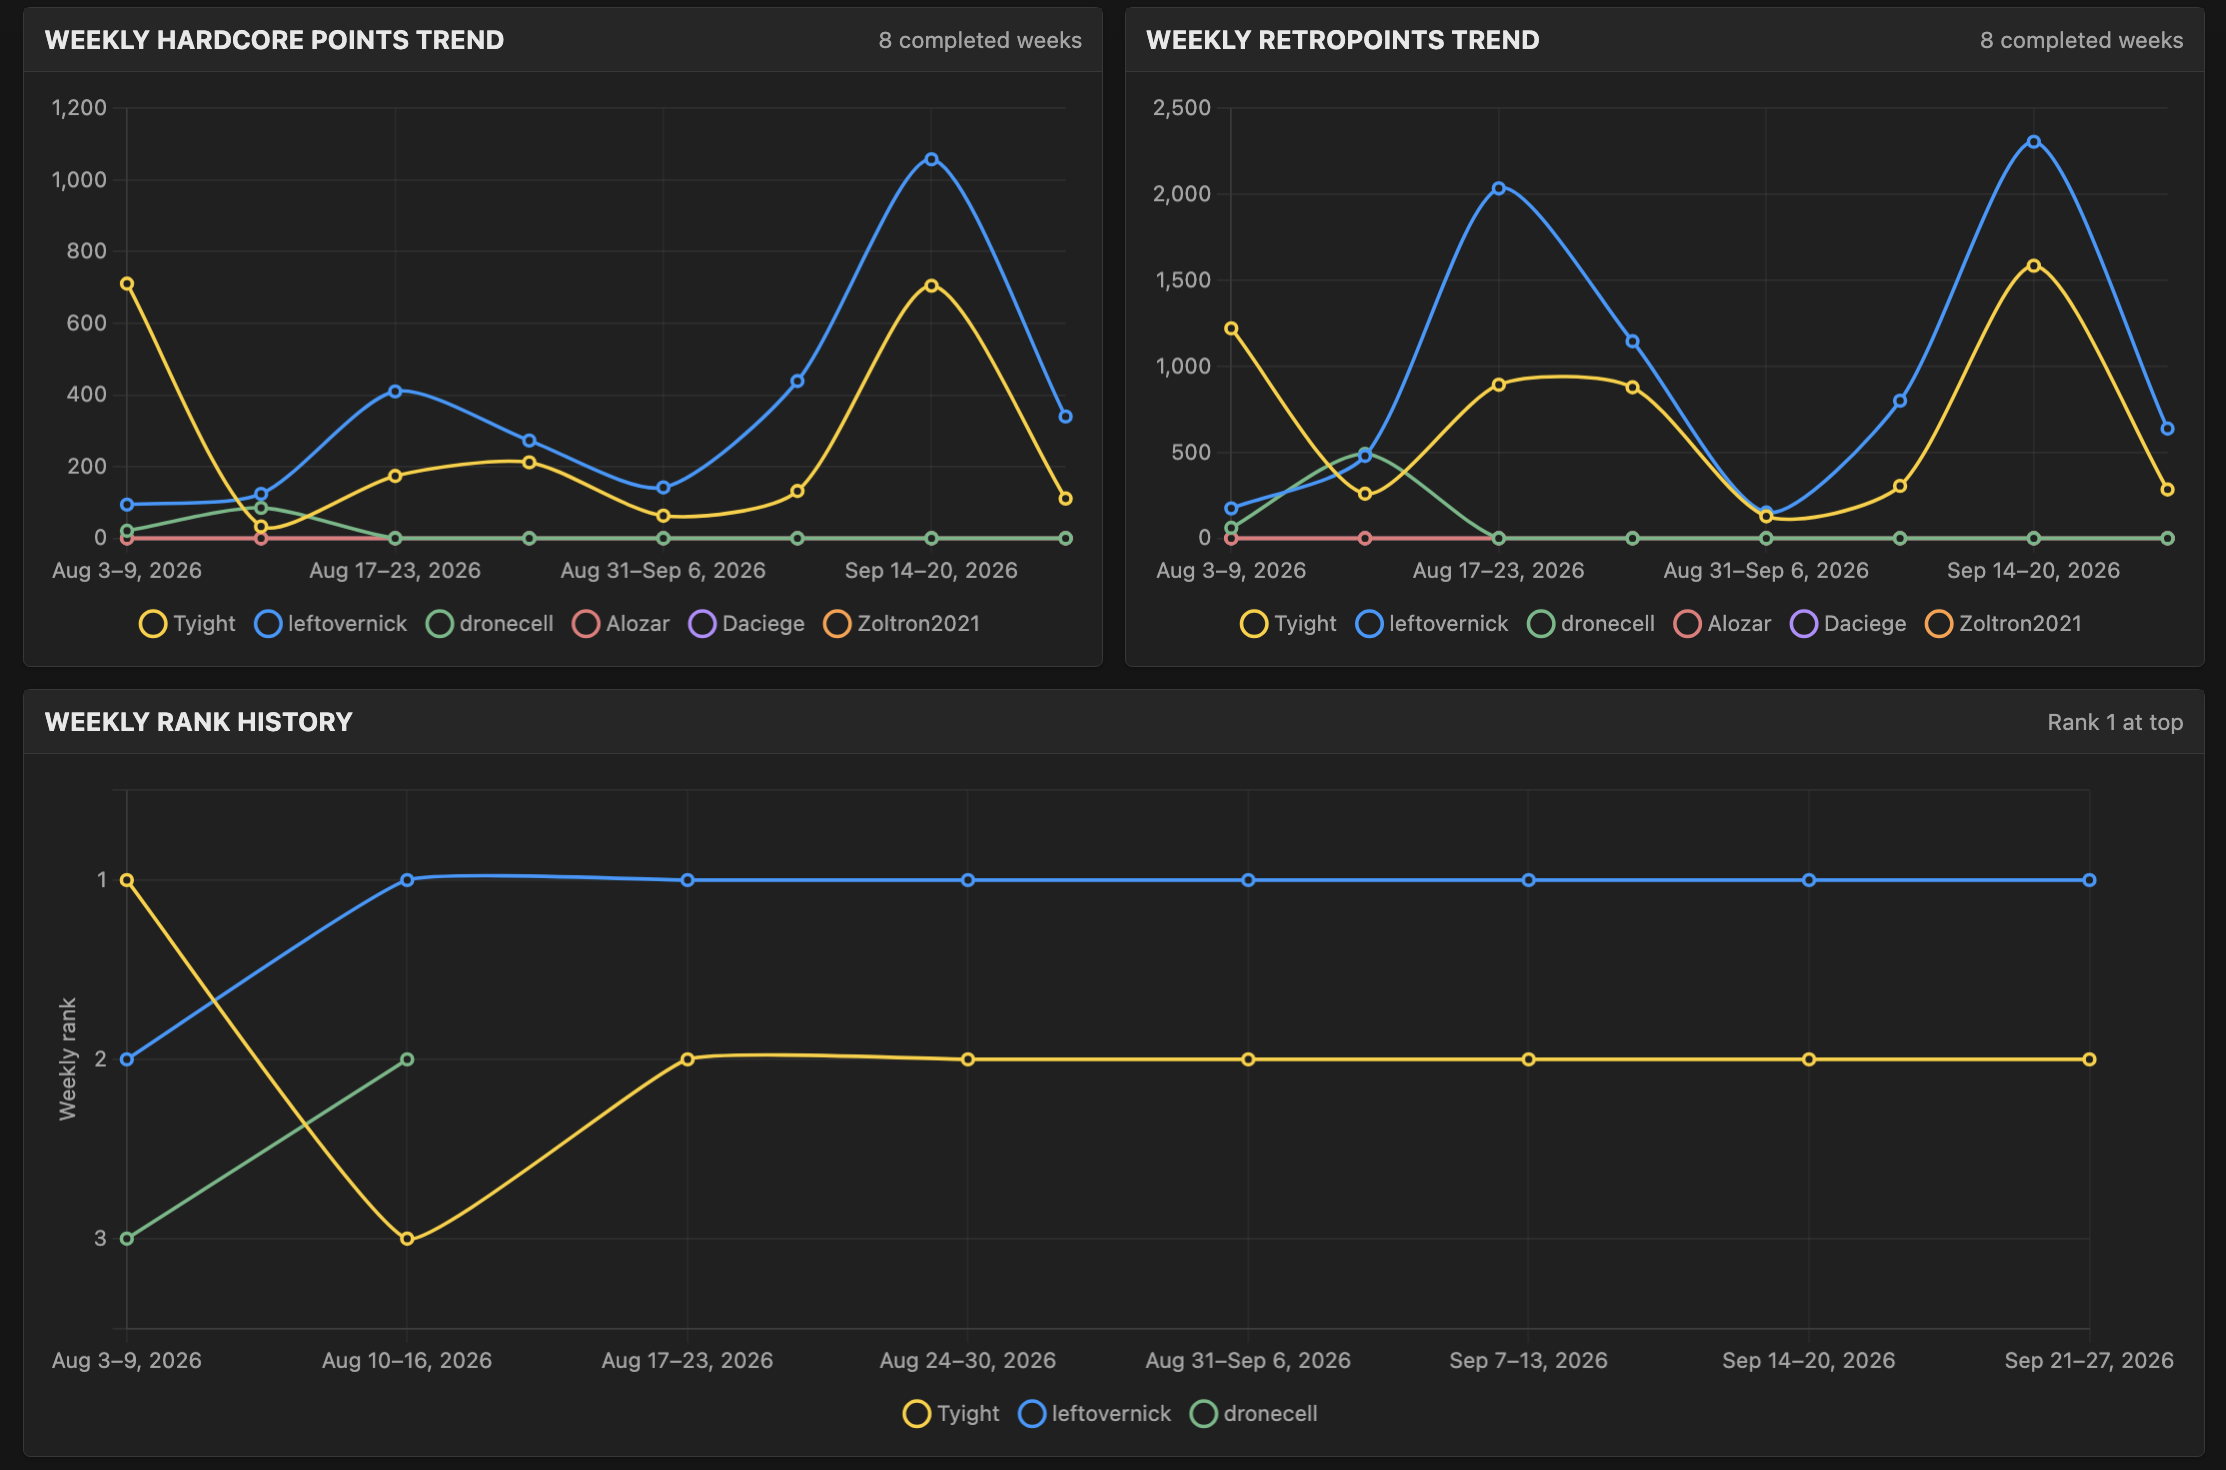2226x1470 pixels.
Task: Click Tyight Aug 3–9 point in RetroPoints chart
Action: click(x=1231, y=328)
